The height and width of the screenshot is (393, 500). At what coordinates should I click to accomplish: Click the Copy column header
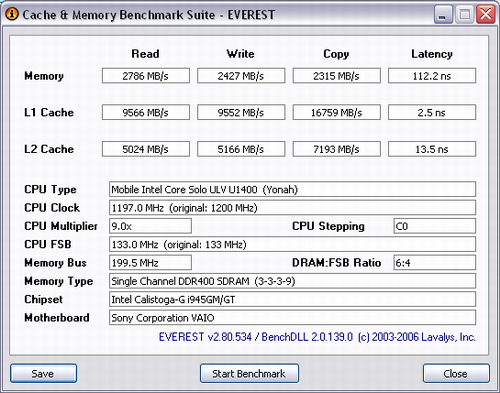point(336,54)
